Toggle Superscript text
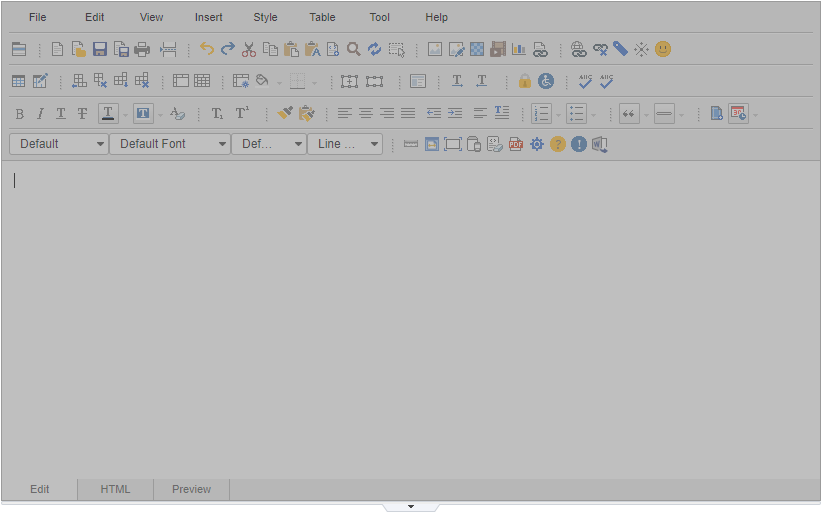The height and width of the screenshot is (513, 822). coord(242,113)
